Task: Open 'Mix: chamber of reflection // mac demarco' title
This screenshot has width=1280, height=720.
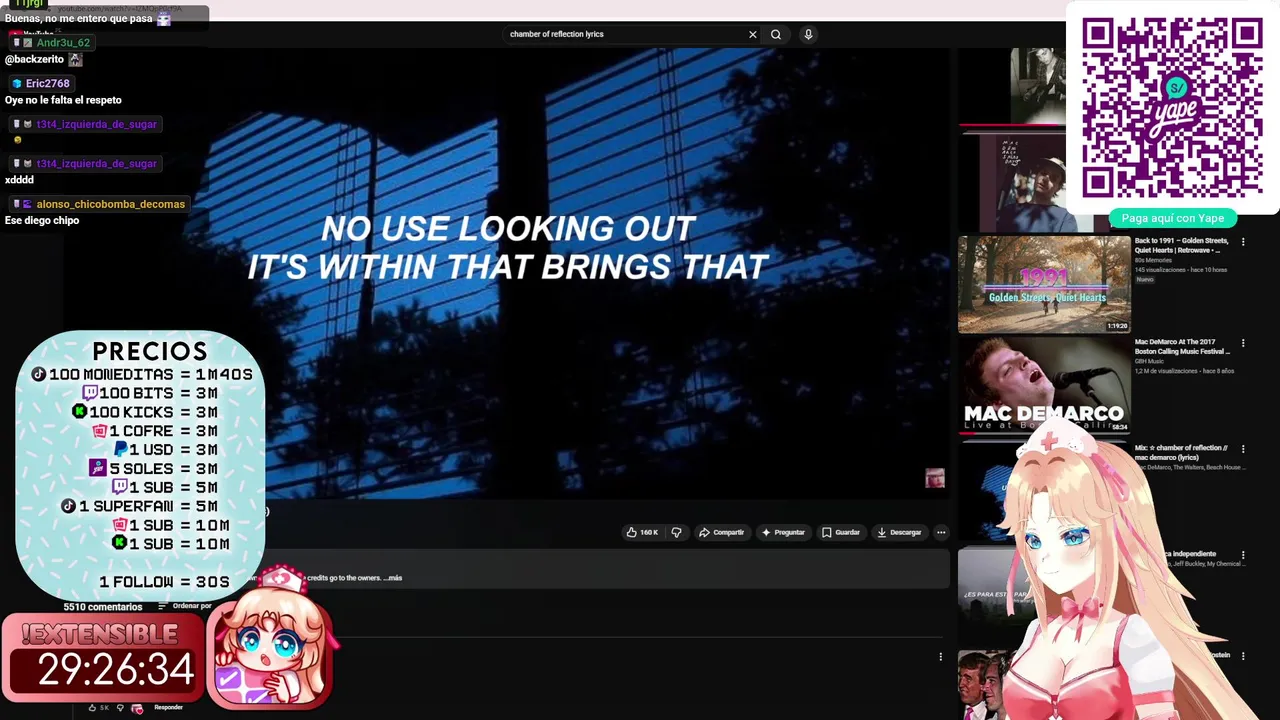Action: click(1181, 453)
